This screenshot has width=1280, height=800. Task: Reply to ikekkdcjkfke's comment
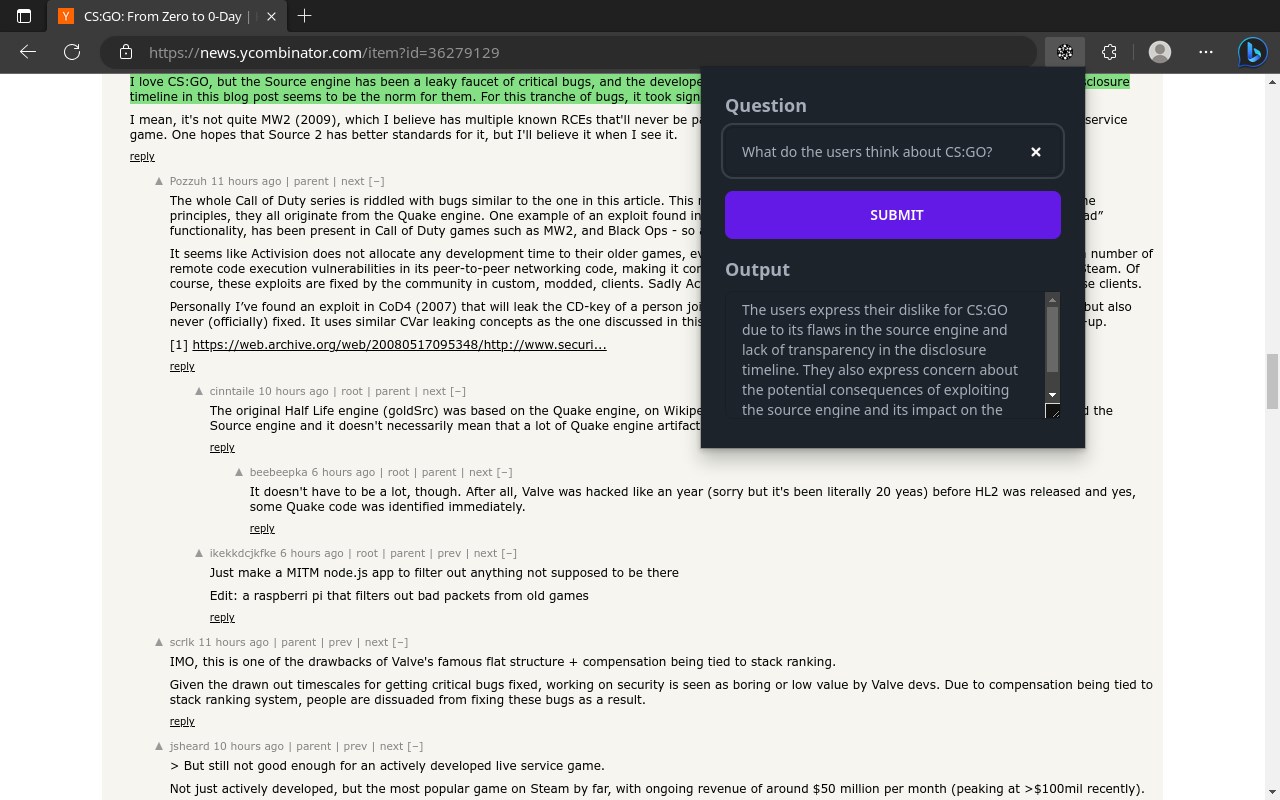tap(222, 617)
